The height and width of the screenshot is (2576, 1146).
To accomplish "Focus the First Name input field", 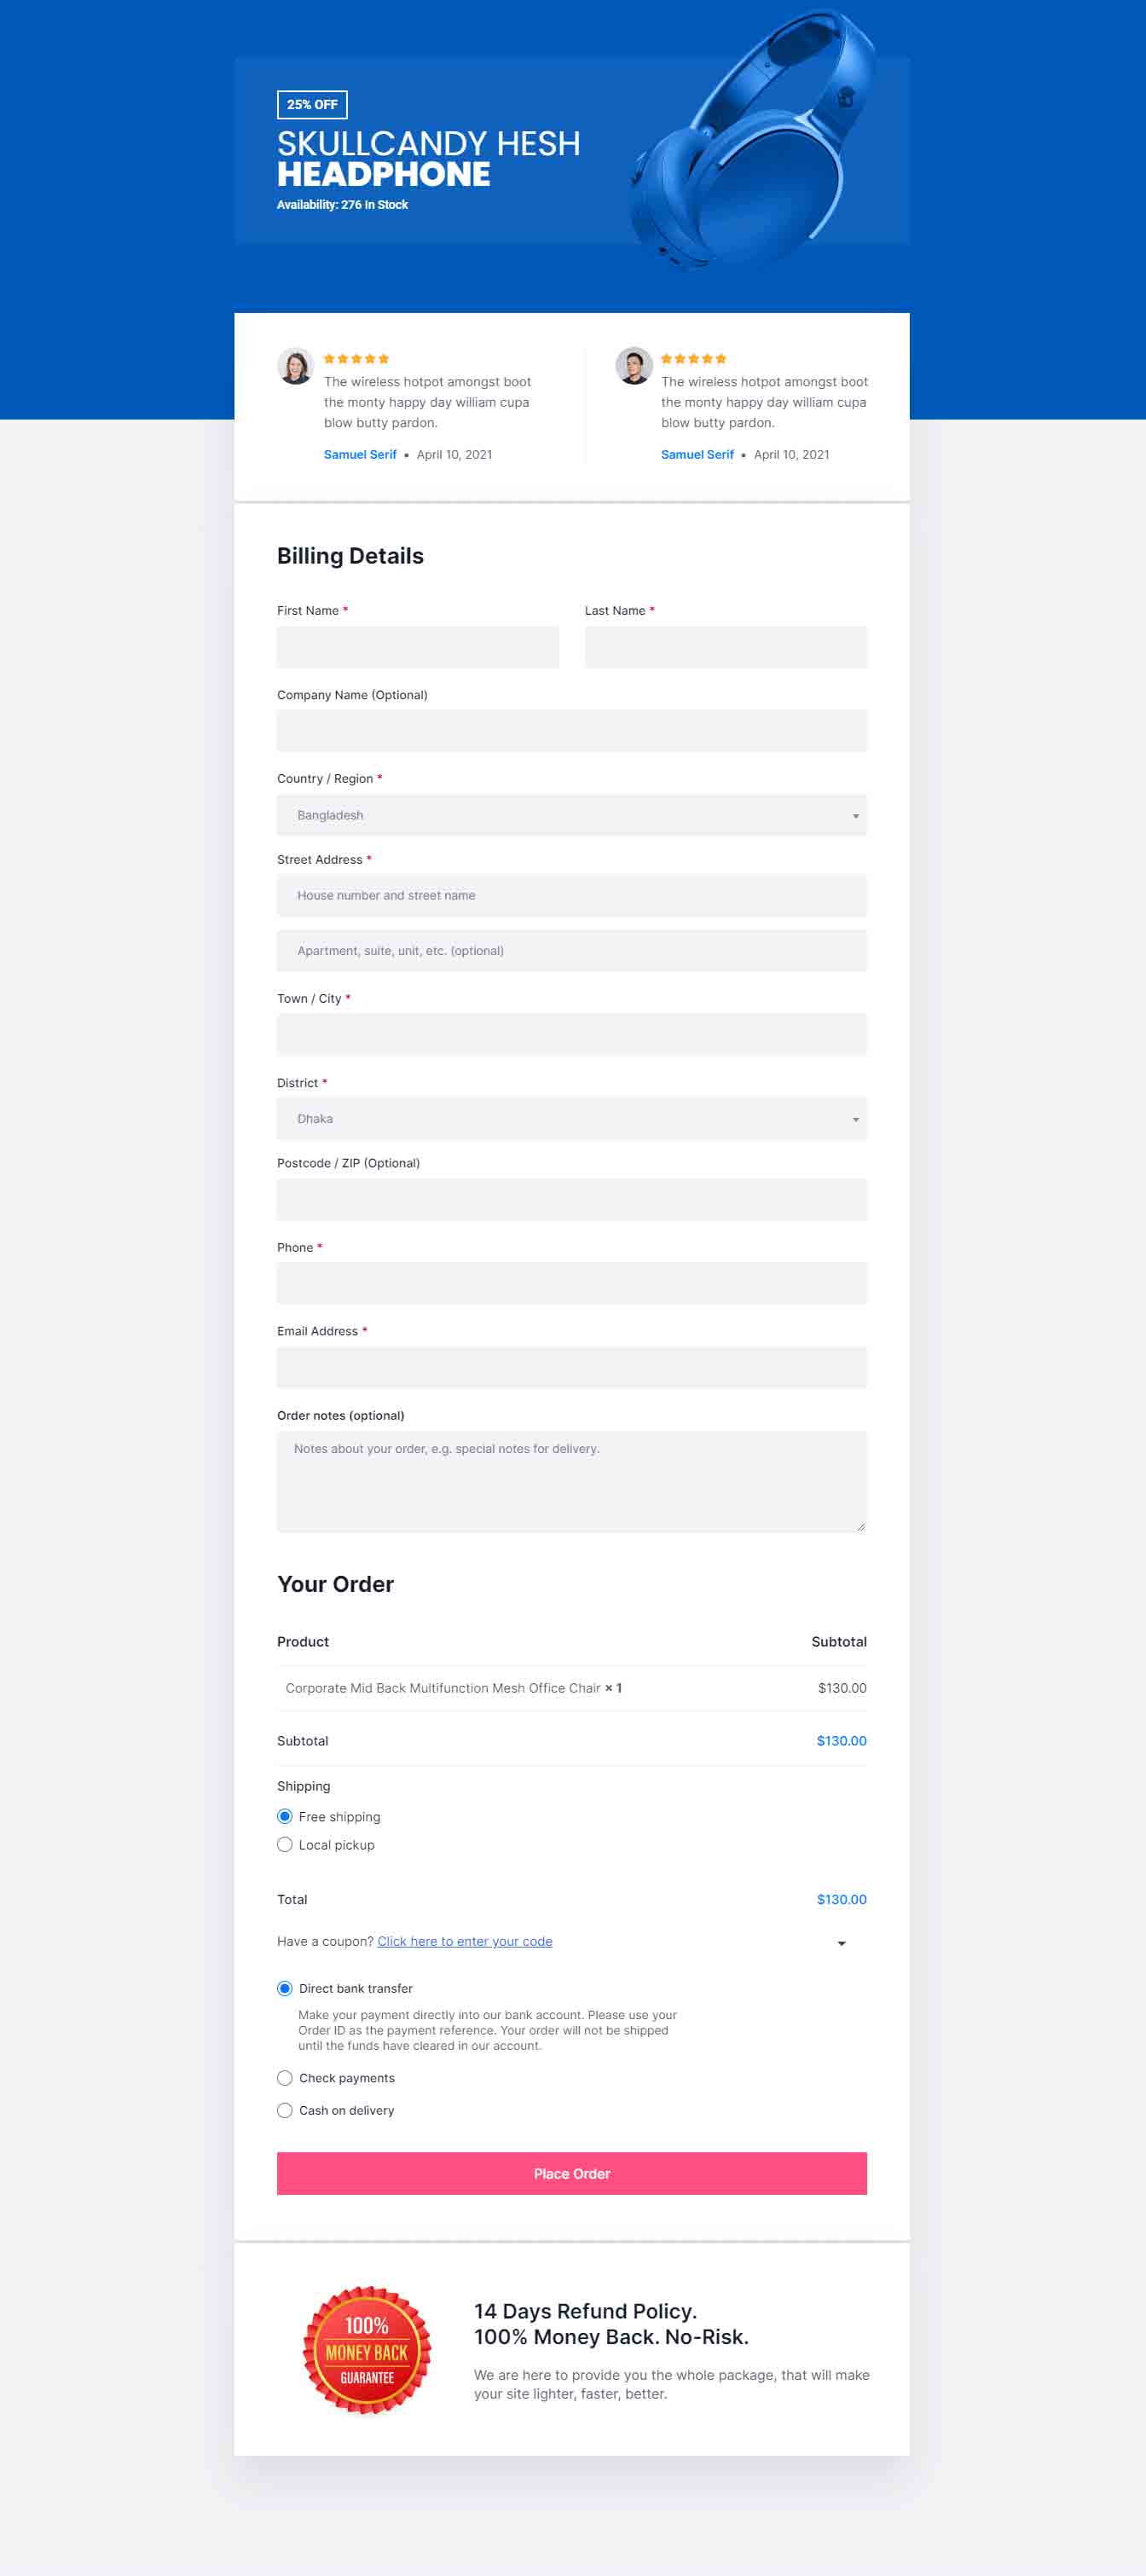I will [x=418, y=647].
